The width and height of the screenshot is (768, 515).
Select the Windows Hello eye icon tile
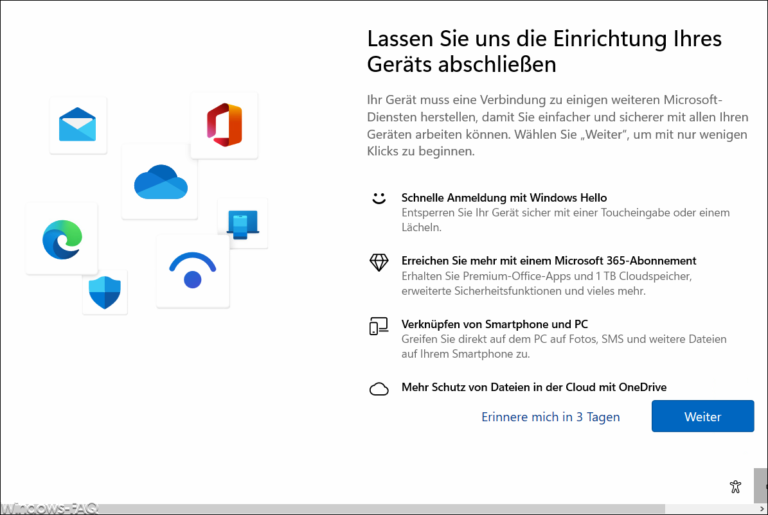coord(193,271)
